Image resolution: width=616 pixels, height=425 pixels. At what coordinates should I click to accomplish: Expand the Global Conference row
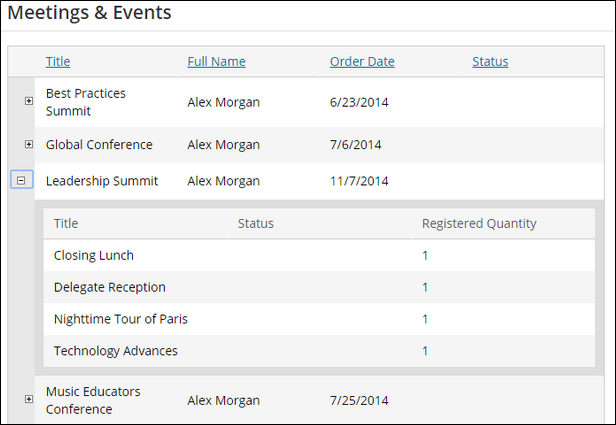click(x=29, y=144)
